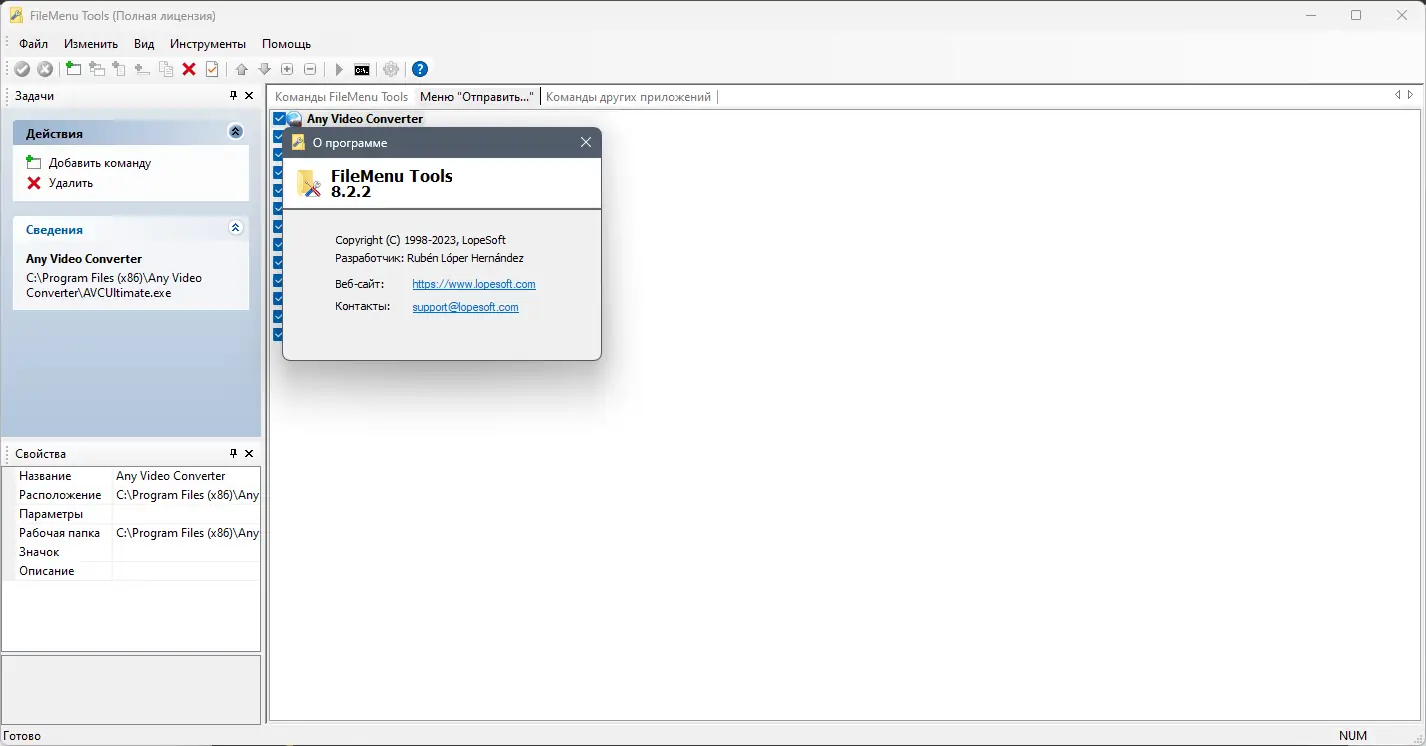Click the Название value field

pyautogui.click(x=187, y=476)
